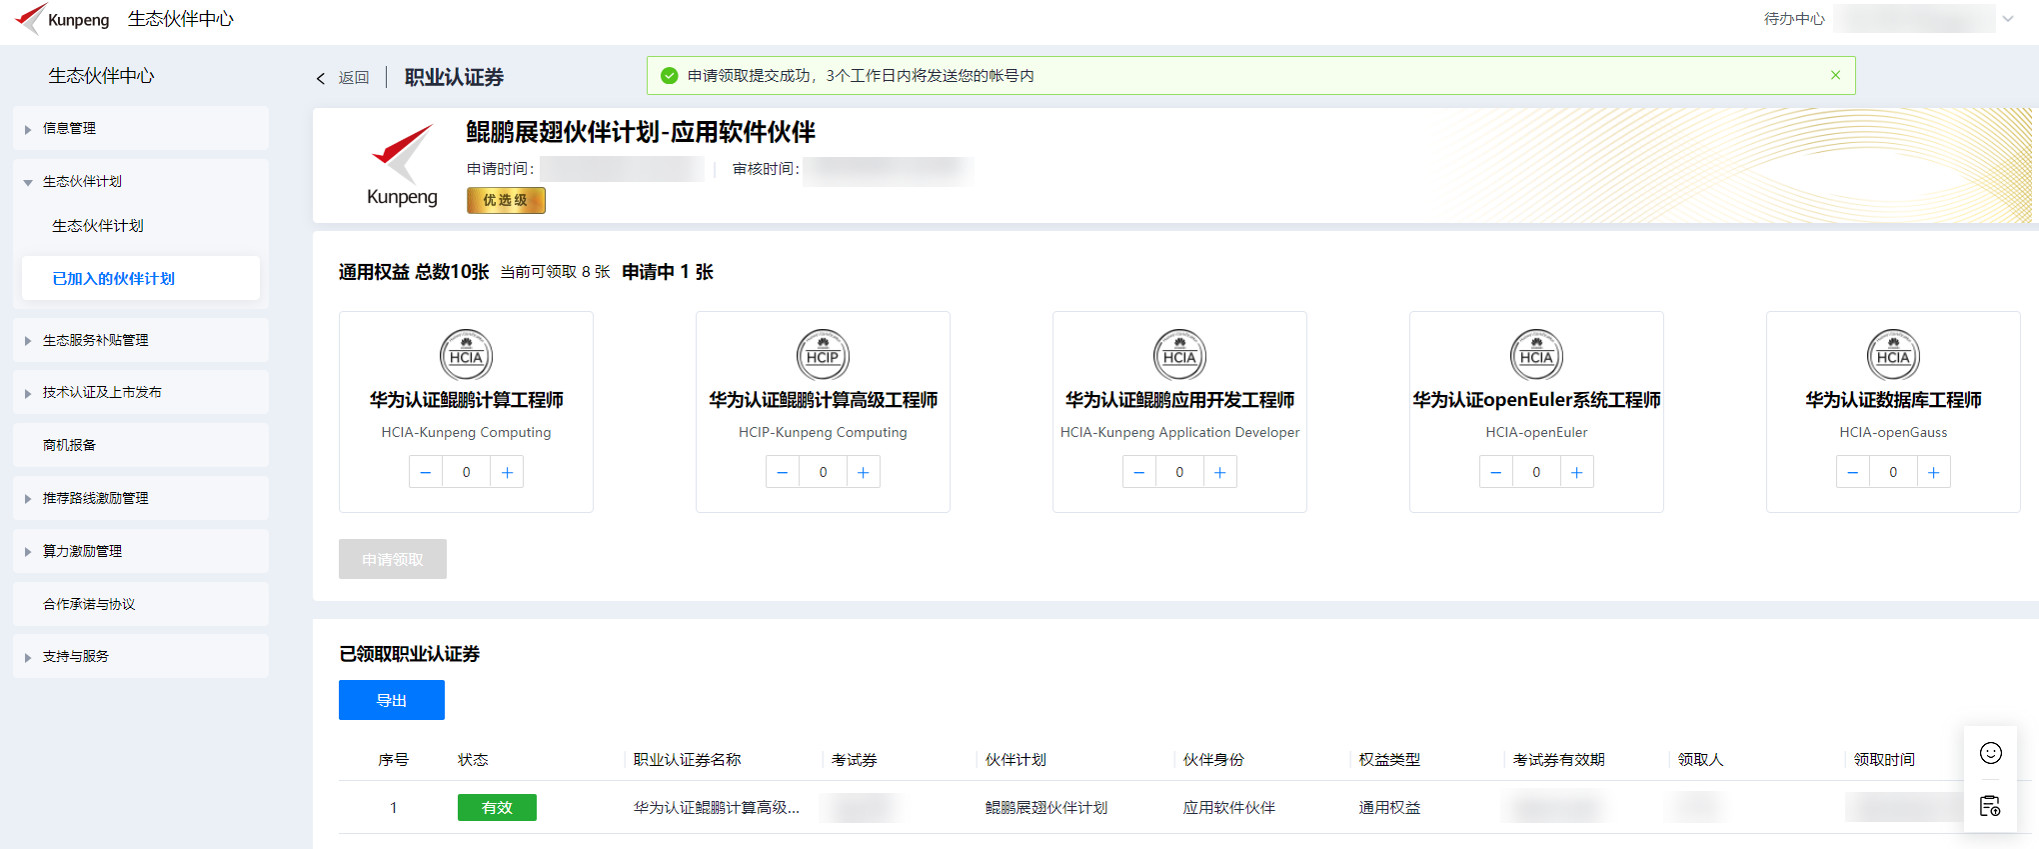Click 华为认证鲲鹏计算高级... table cell
This screenshot has height=849, width=2039.
click(x=716, y=807)
